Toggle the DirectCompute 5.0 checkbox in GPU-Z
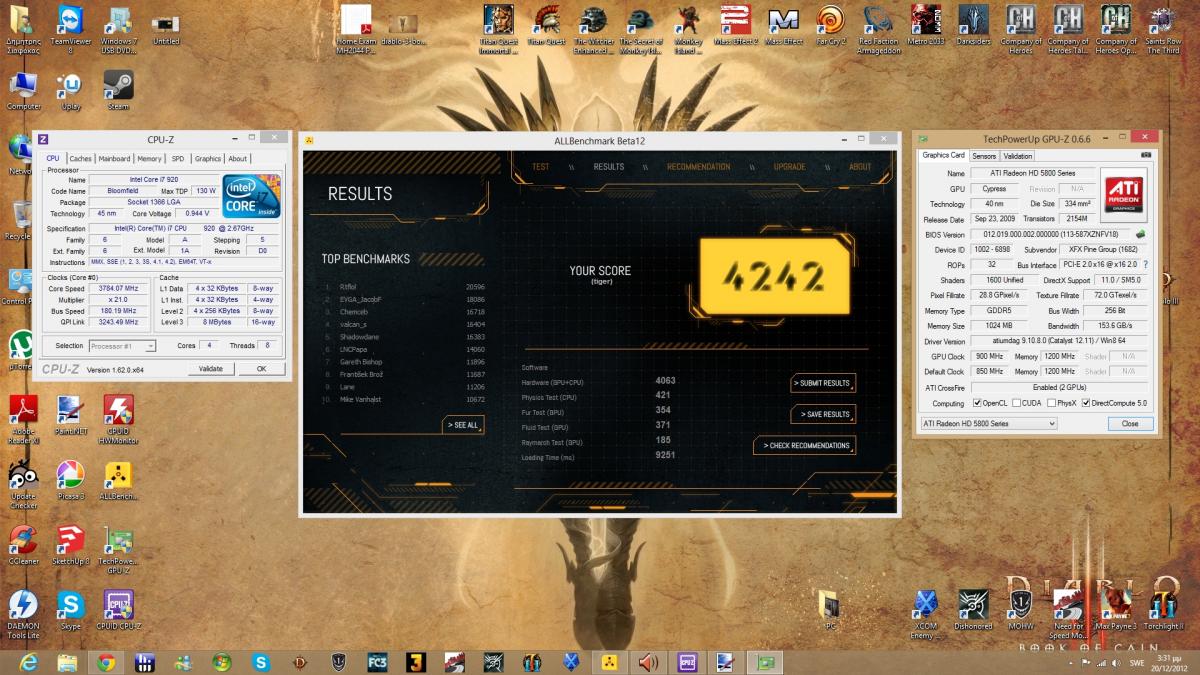The height and width of the screenshot is (675, 1200). coord(1087,403)
